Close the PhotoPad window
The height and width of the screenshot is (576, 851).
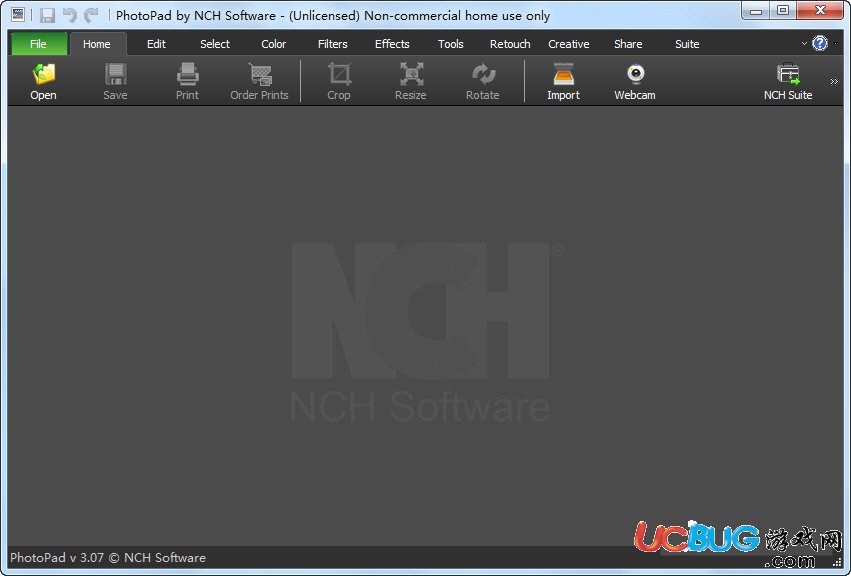821,11
